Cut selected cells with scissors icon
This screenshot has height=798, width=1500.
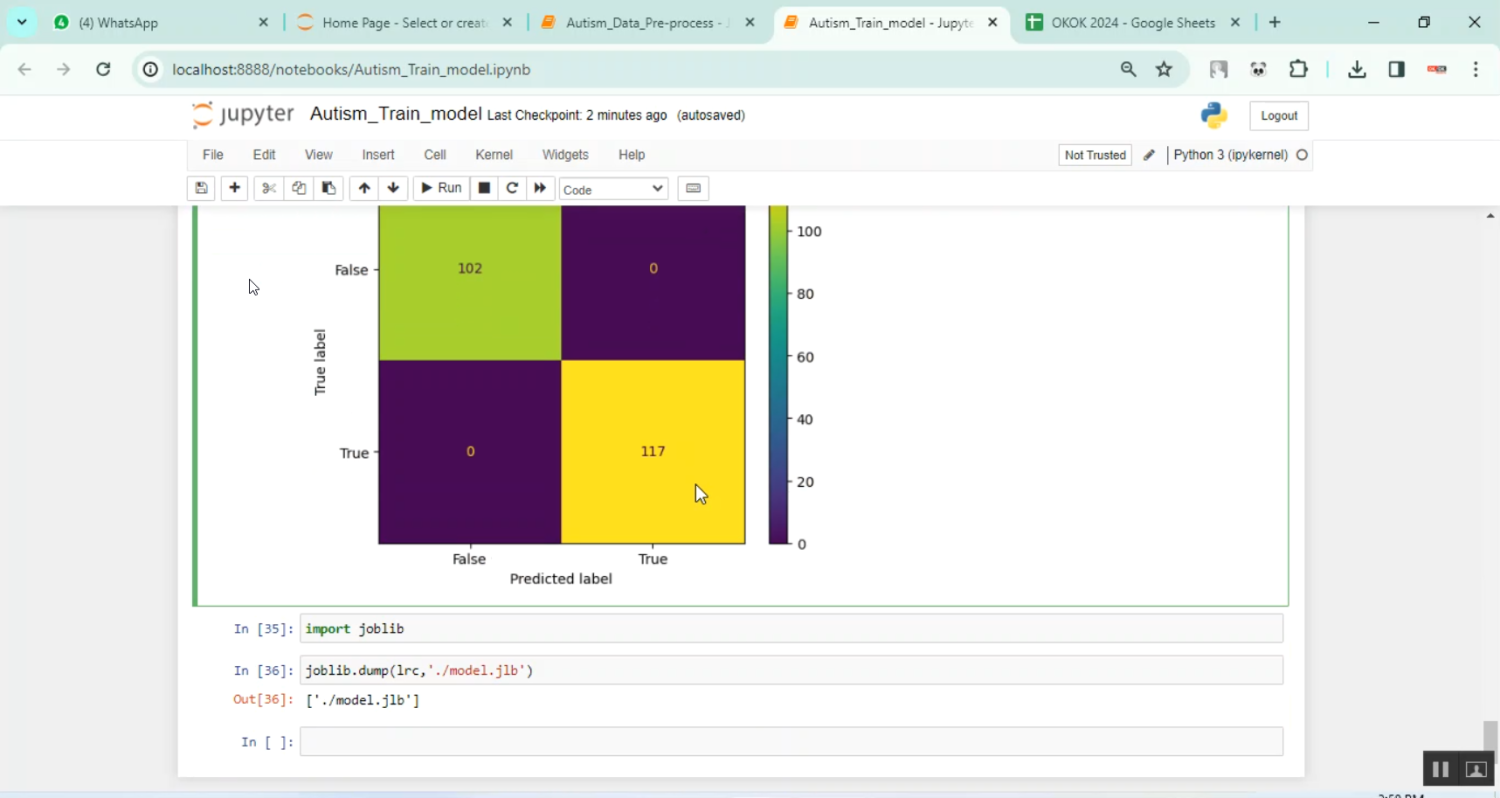[x=268, y=188]
